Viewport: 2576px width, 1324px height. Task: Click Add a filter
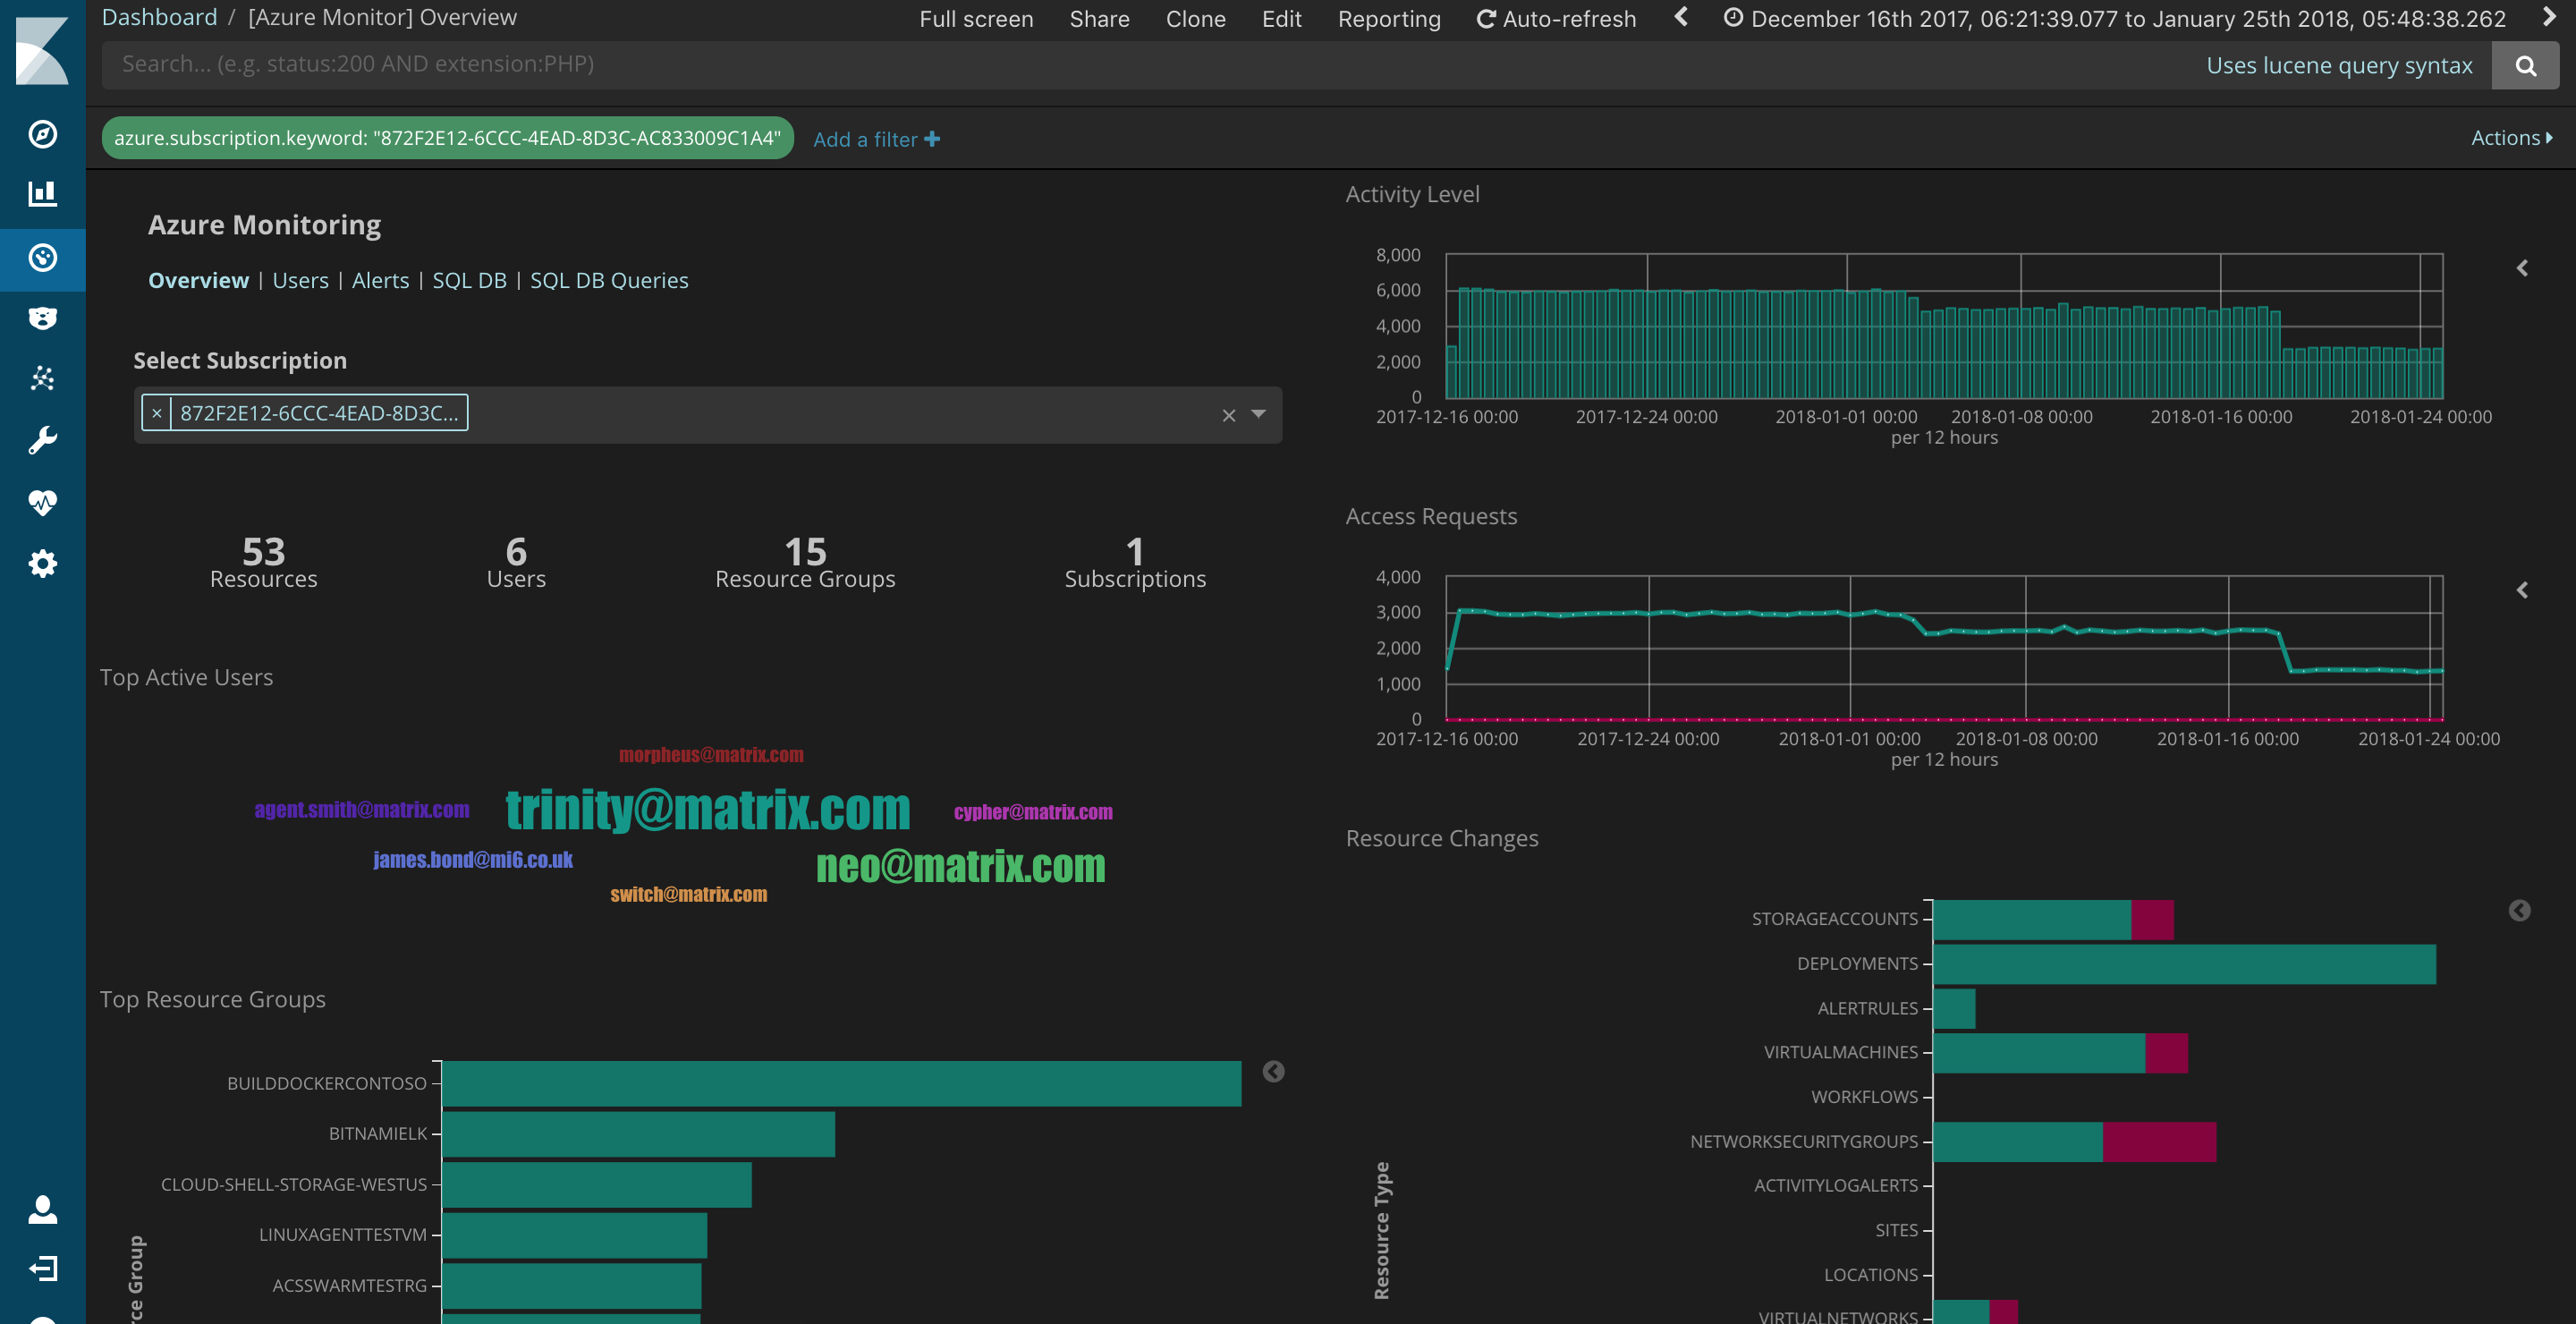[876, 139]
